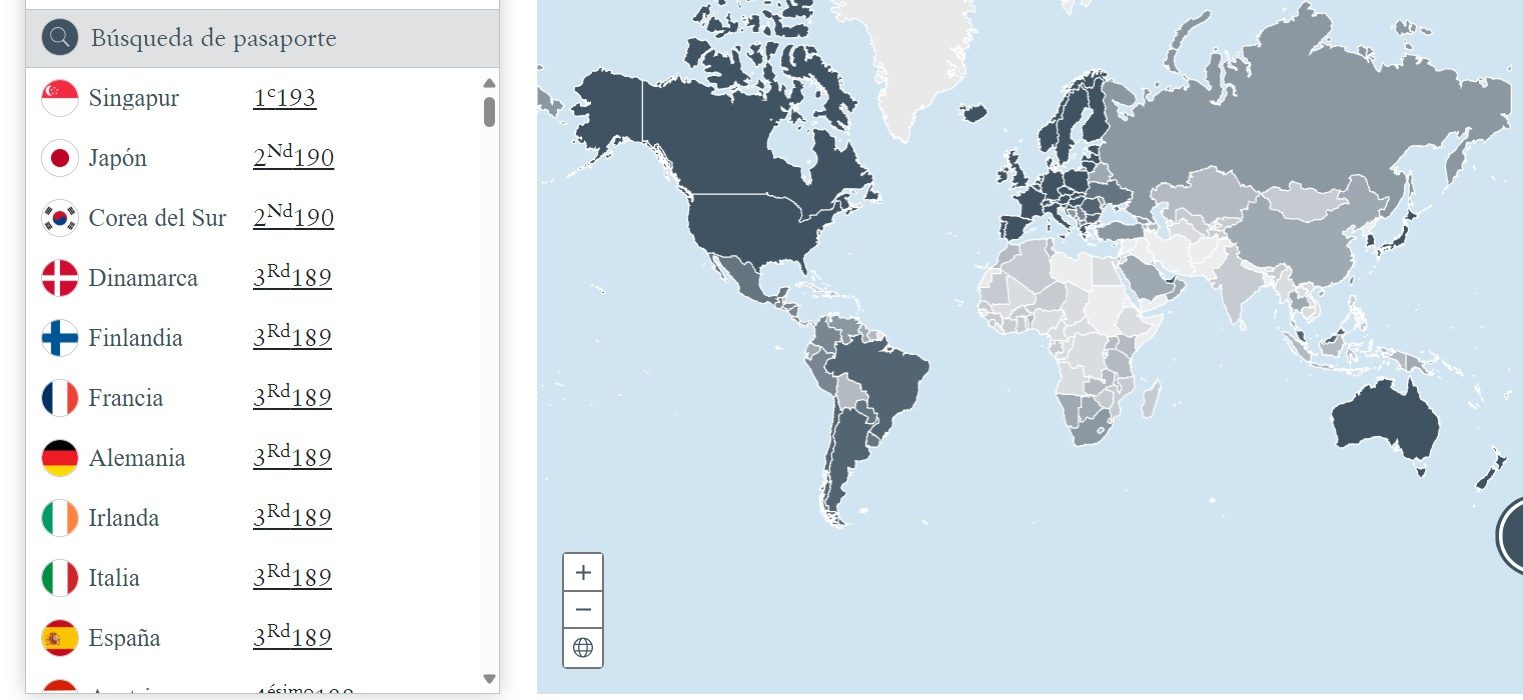
Task: Click the Dinamarca flag icon
Action: tap(60, 278)
